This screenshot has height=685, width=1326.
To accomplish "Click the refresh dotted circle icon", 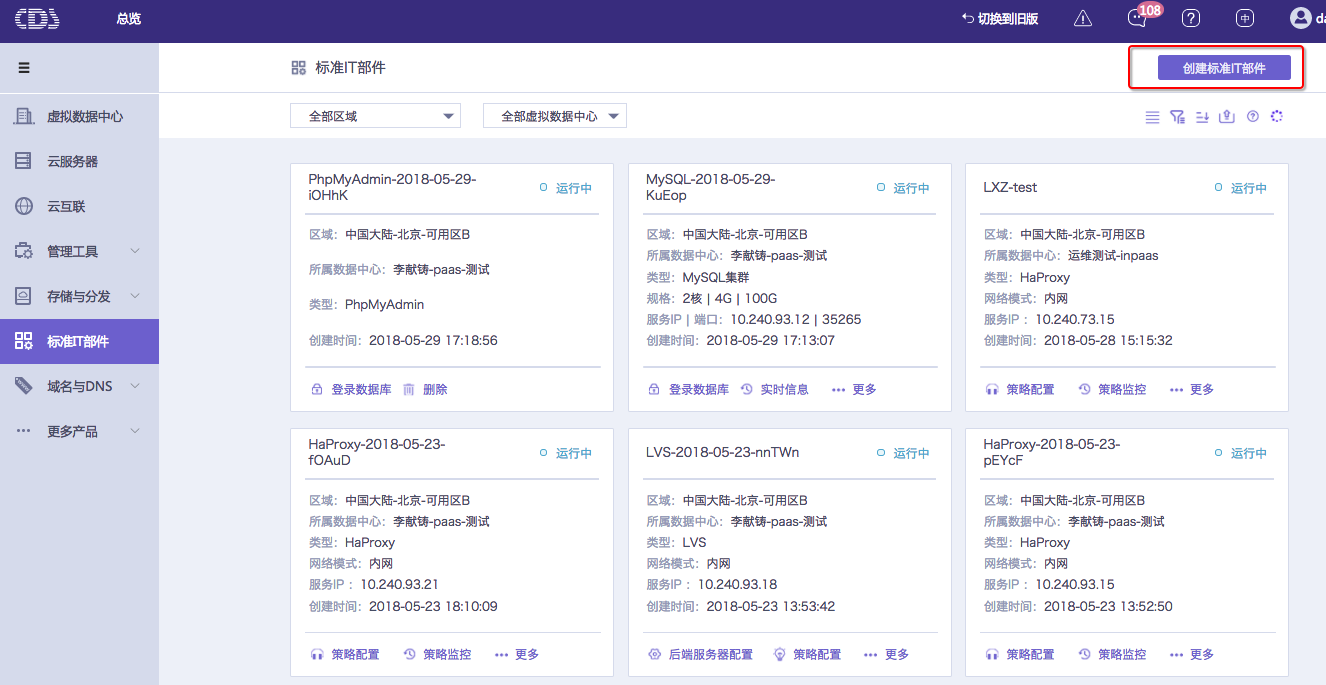I will click(x=1277, y=117).
